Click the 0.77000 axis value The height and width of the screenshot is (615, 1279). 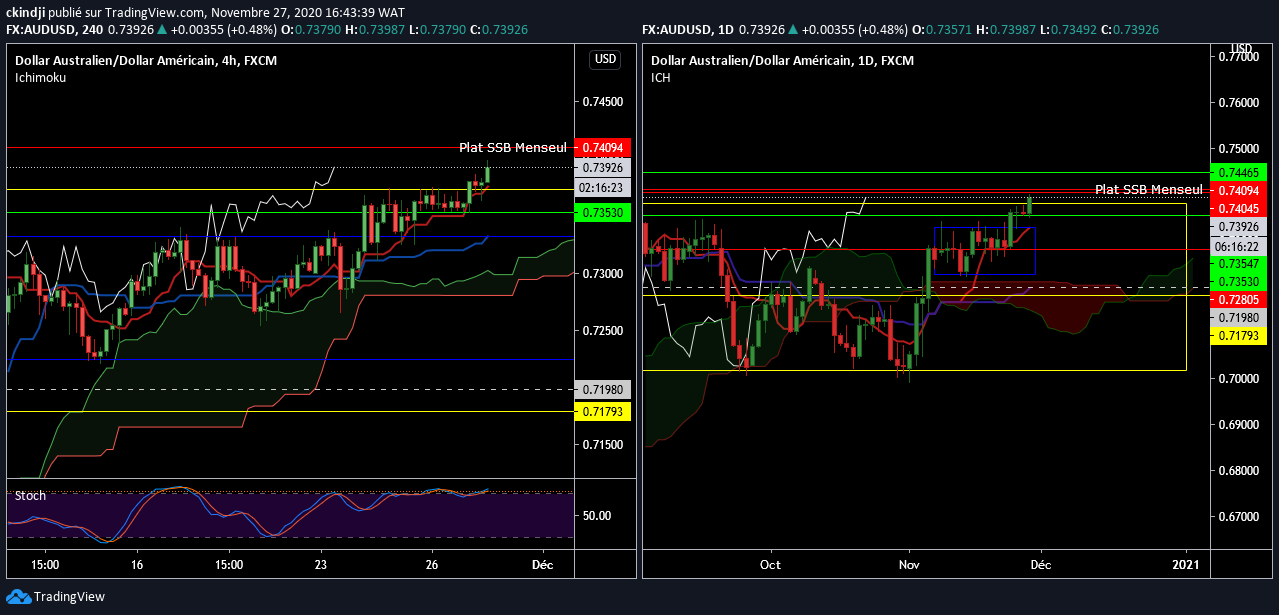click(x=1238, y=57)
